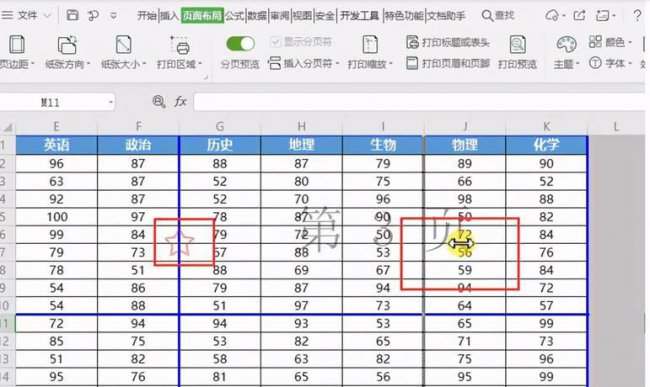
Task: Open the 数据 tab
Action: click(x=257, y=16)
